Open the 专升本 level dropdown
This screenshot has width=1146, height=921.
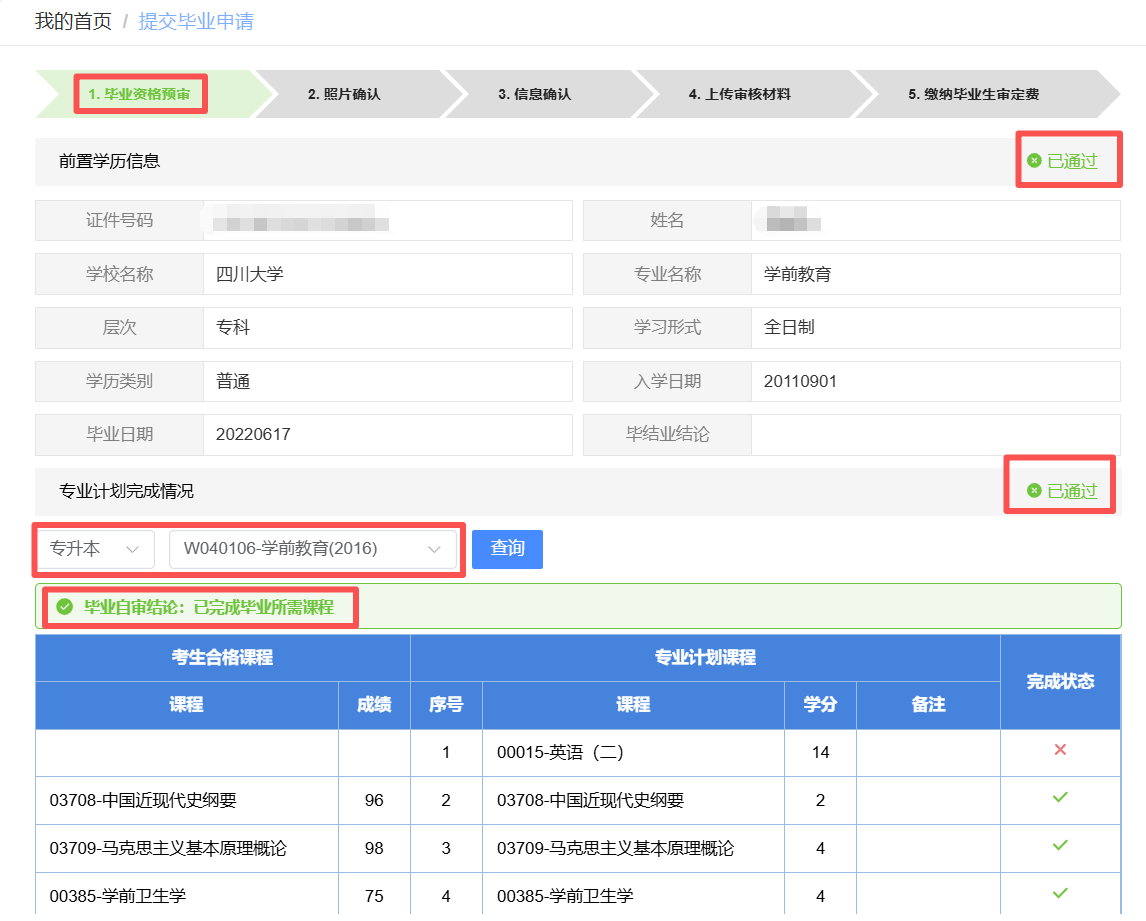pyautogui.click(x=93, y=549)
